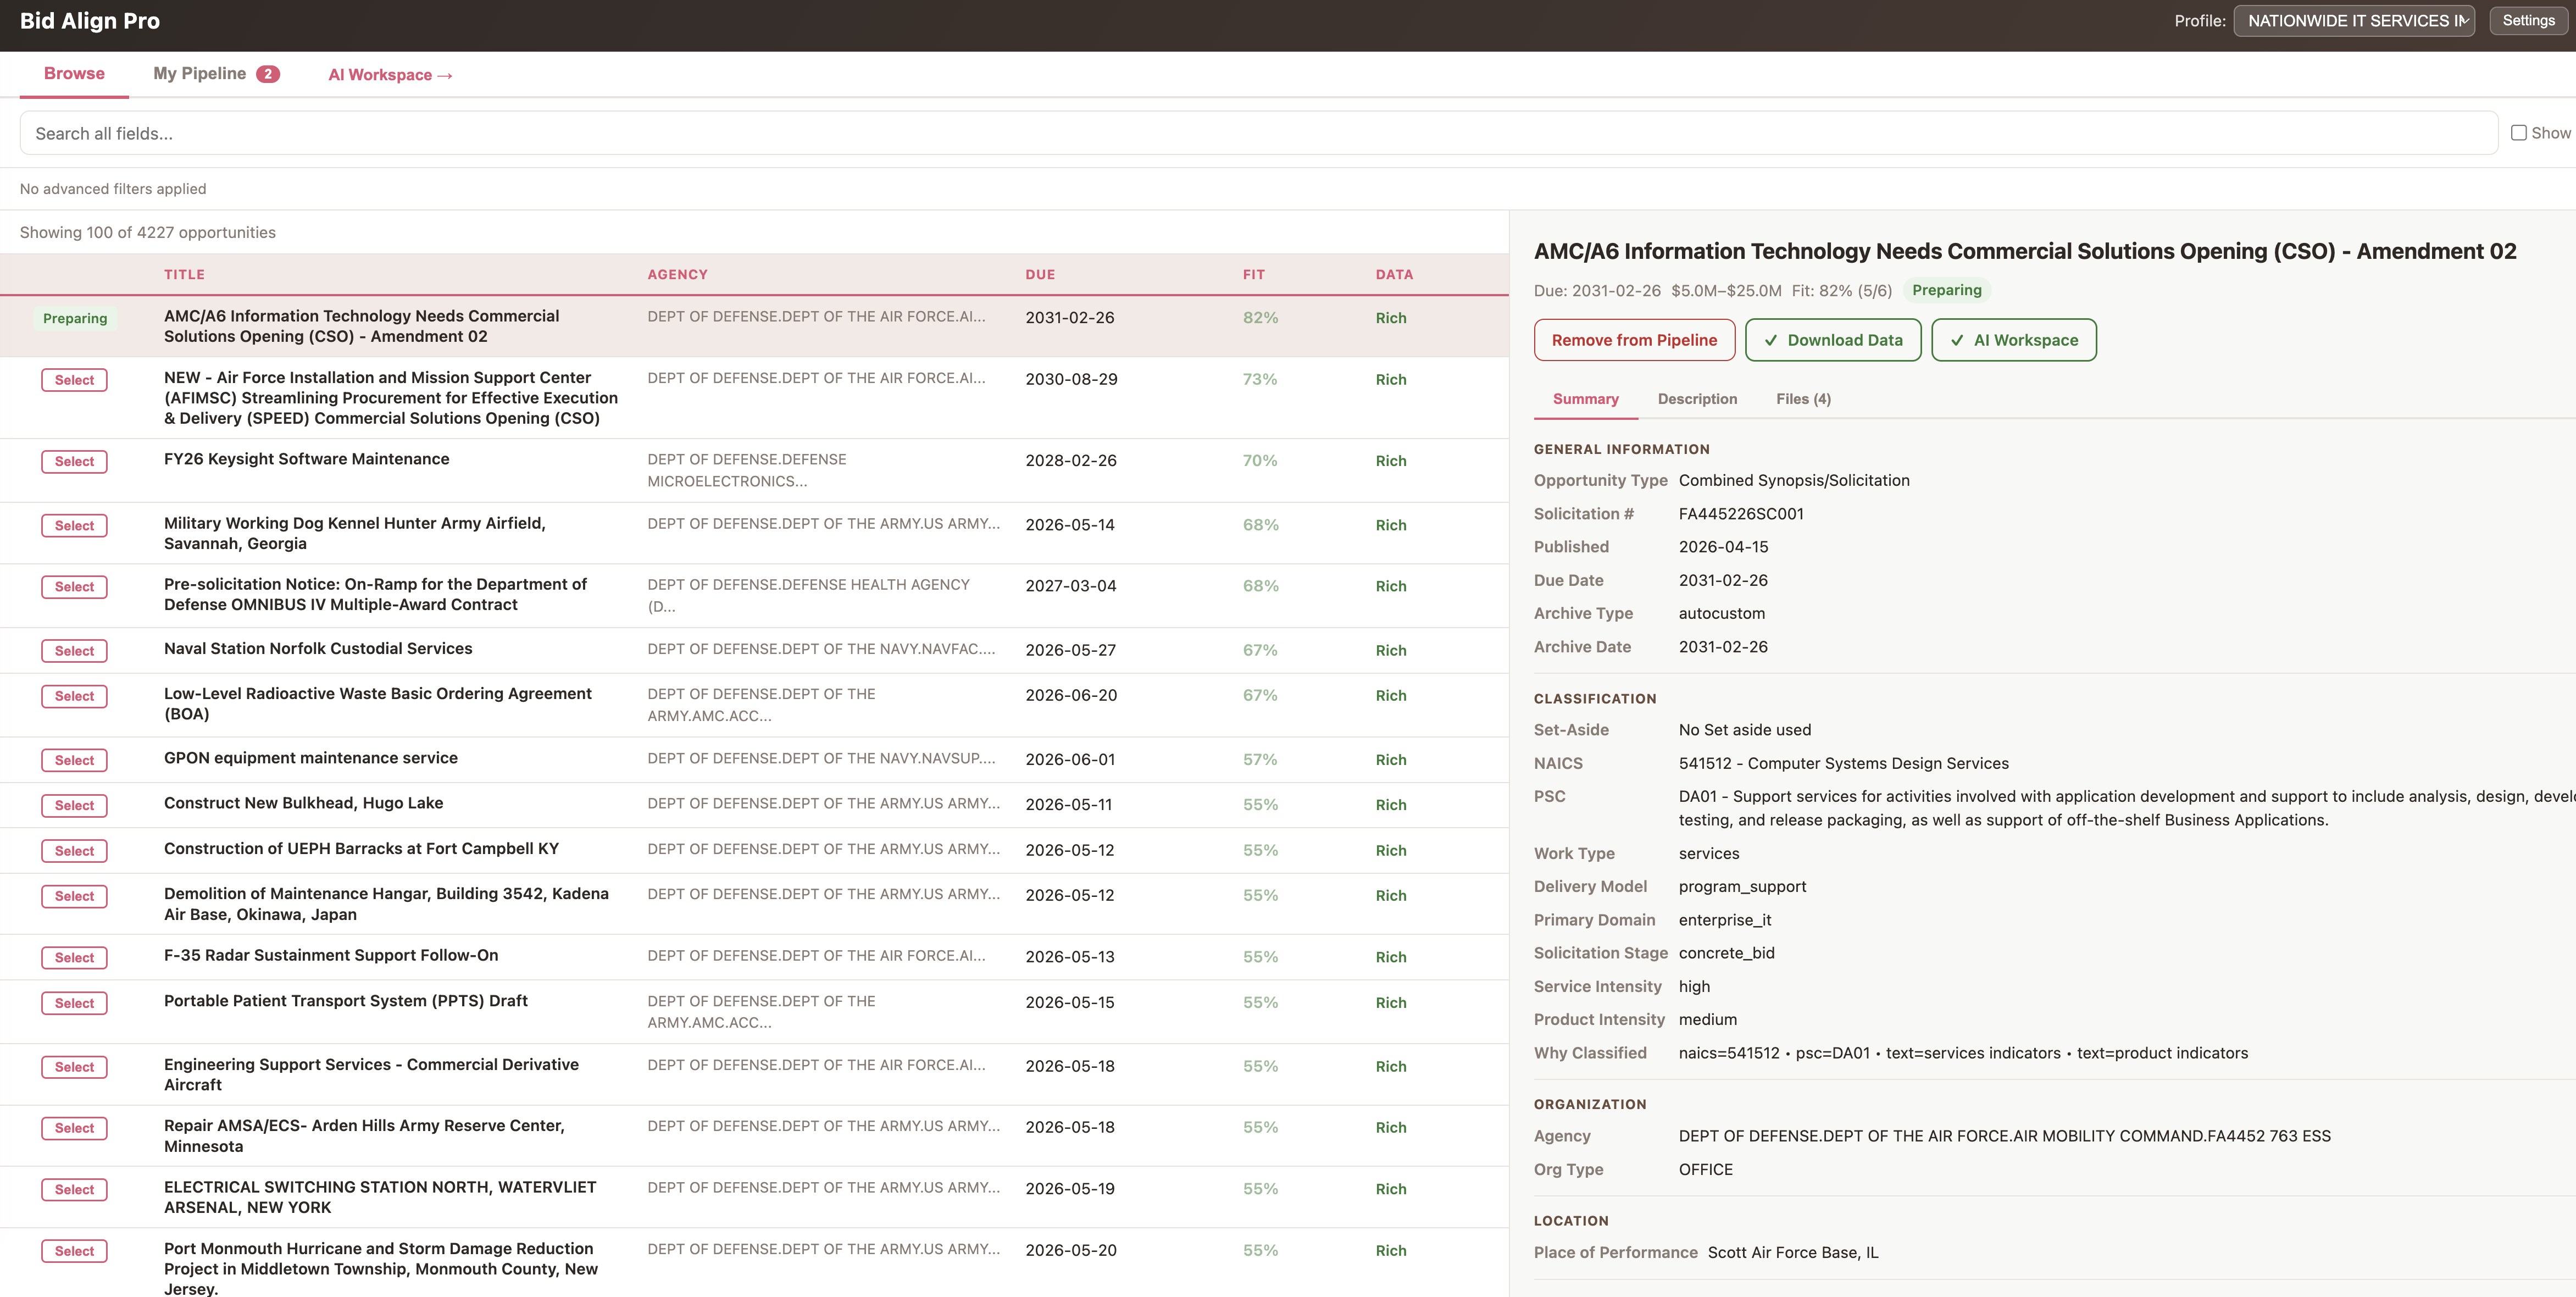Click Remove from Pipeline button
Screen dimensions: 2576x1297
[1634, 340]
